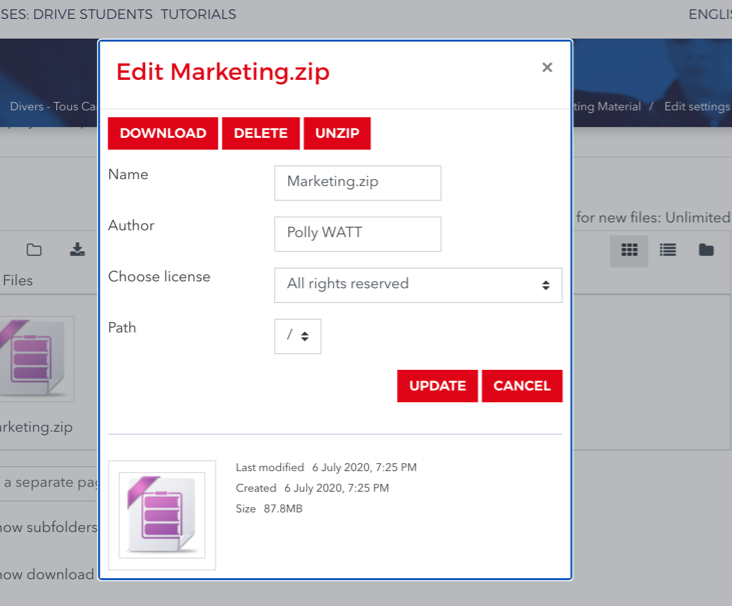Focus the Author field with Polly WATT

[357, 234]
